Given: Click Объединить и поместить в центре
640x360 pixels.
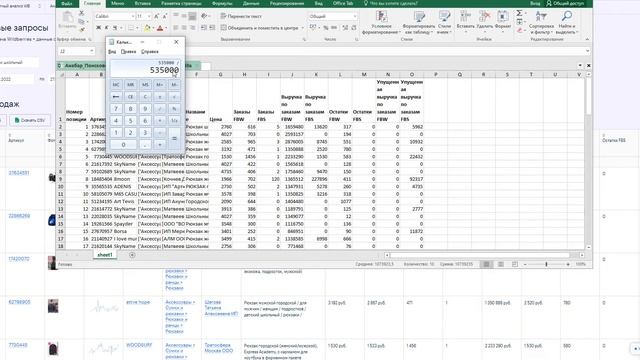Looking at the screenshot, I should click(261, 28).
